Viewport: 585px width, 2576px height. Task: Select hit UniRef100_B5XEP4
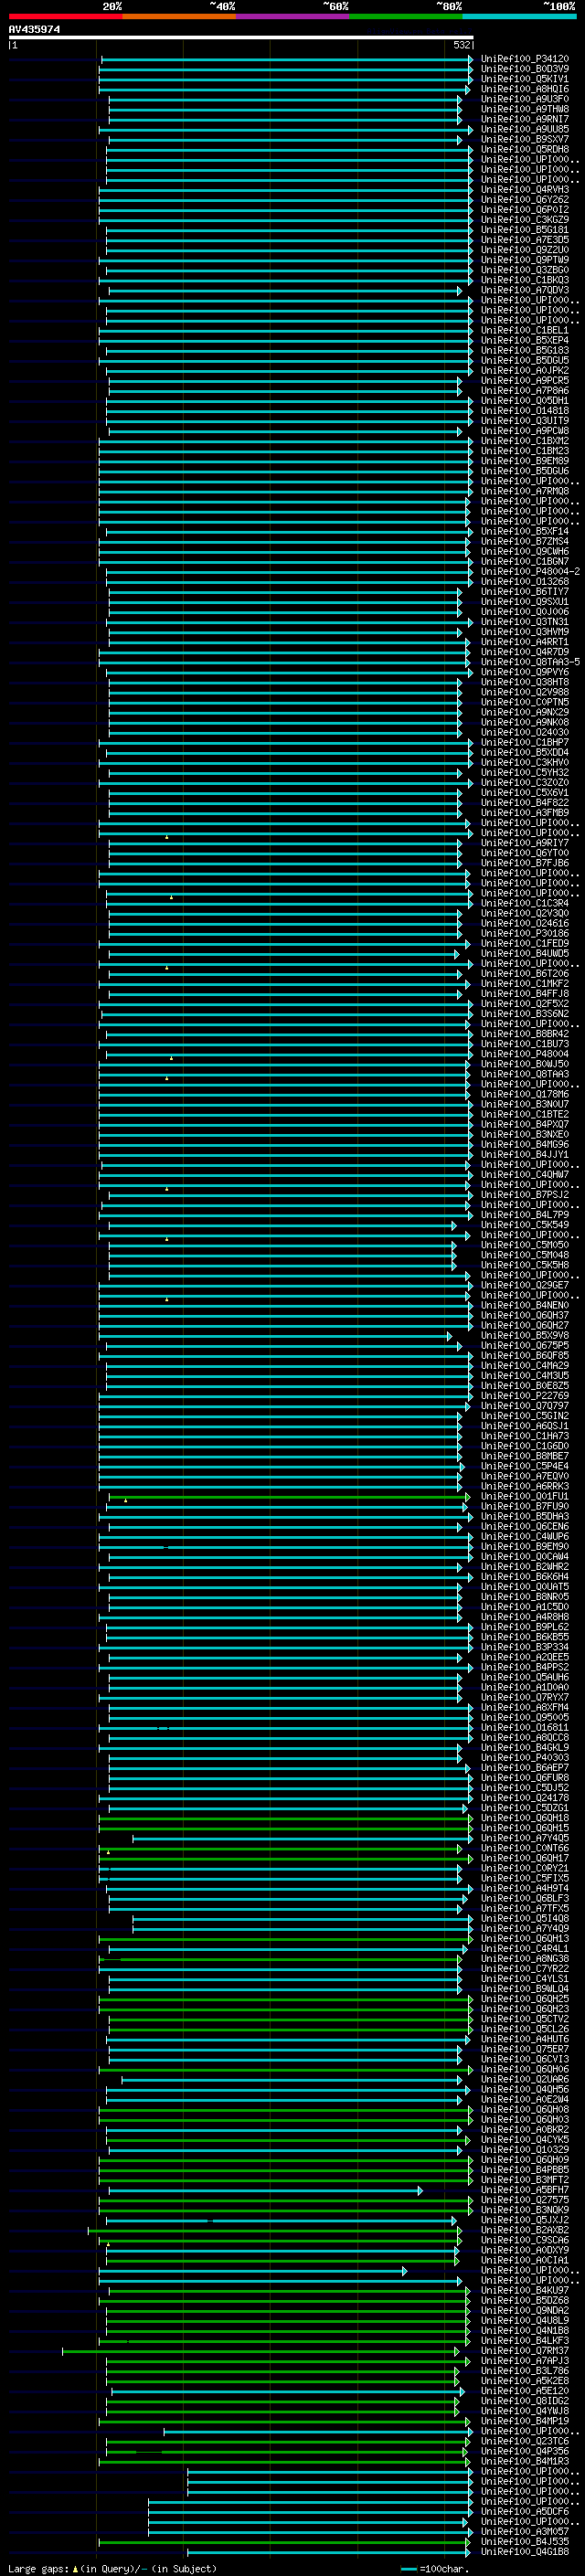point(524,340)
